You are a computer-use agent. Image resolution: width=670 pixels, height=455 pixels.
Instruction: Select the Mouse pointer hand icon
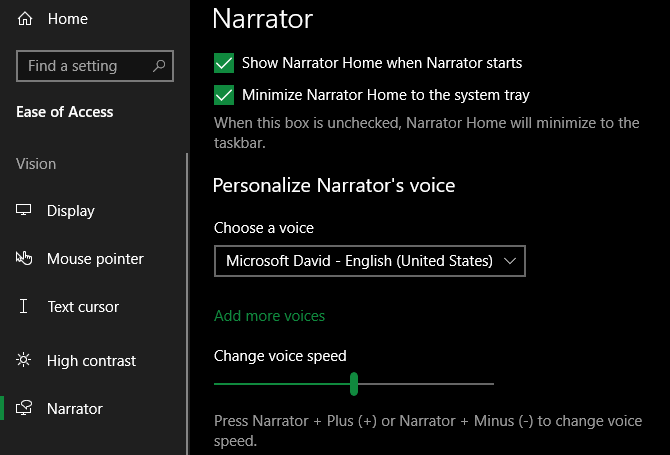(x=24, y=258)
